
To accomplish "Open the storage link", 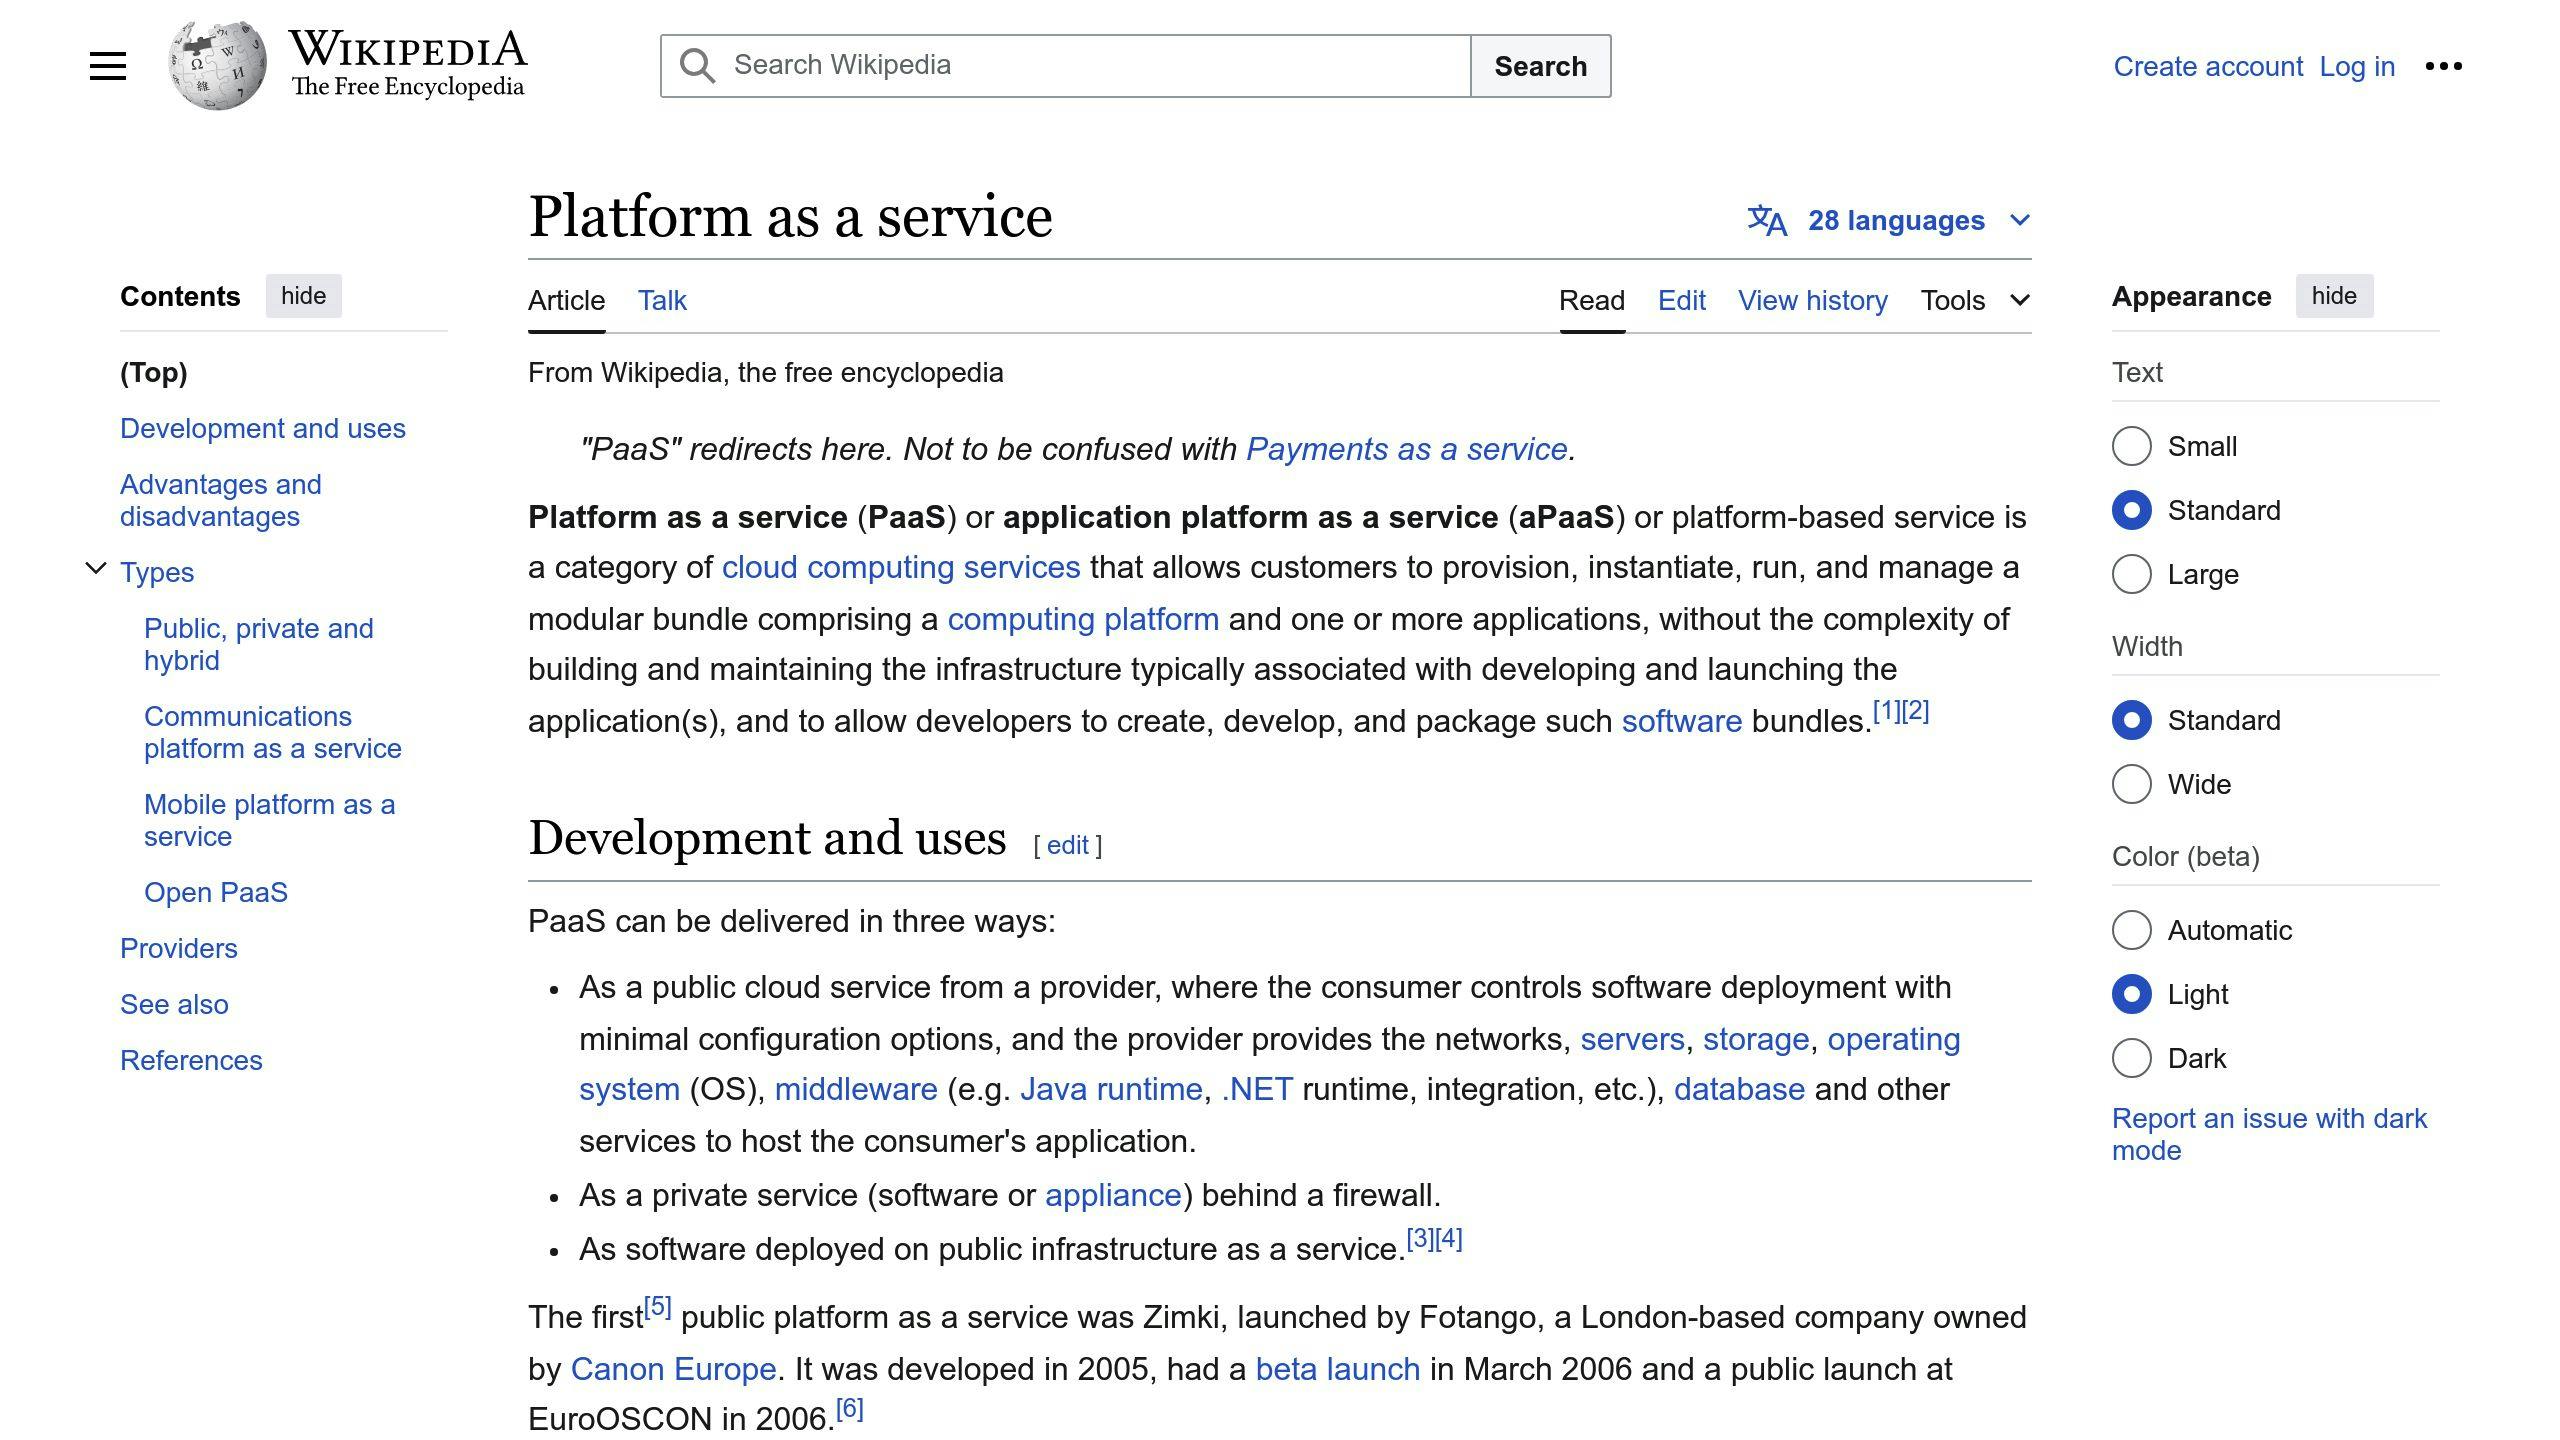I will point(1756,1039).
